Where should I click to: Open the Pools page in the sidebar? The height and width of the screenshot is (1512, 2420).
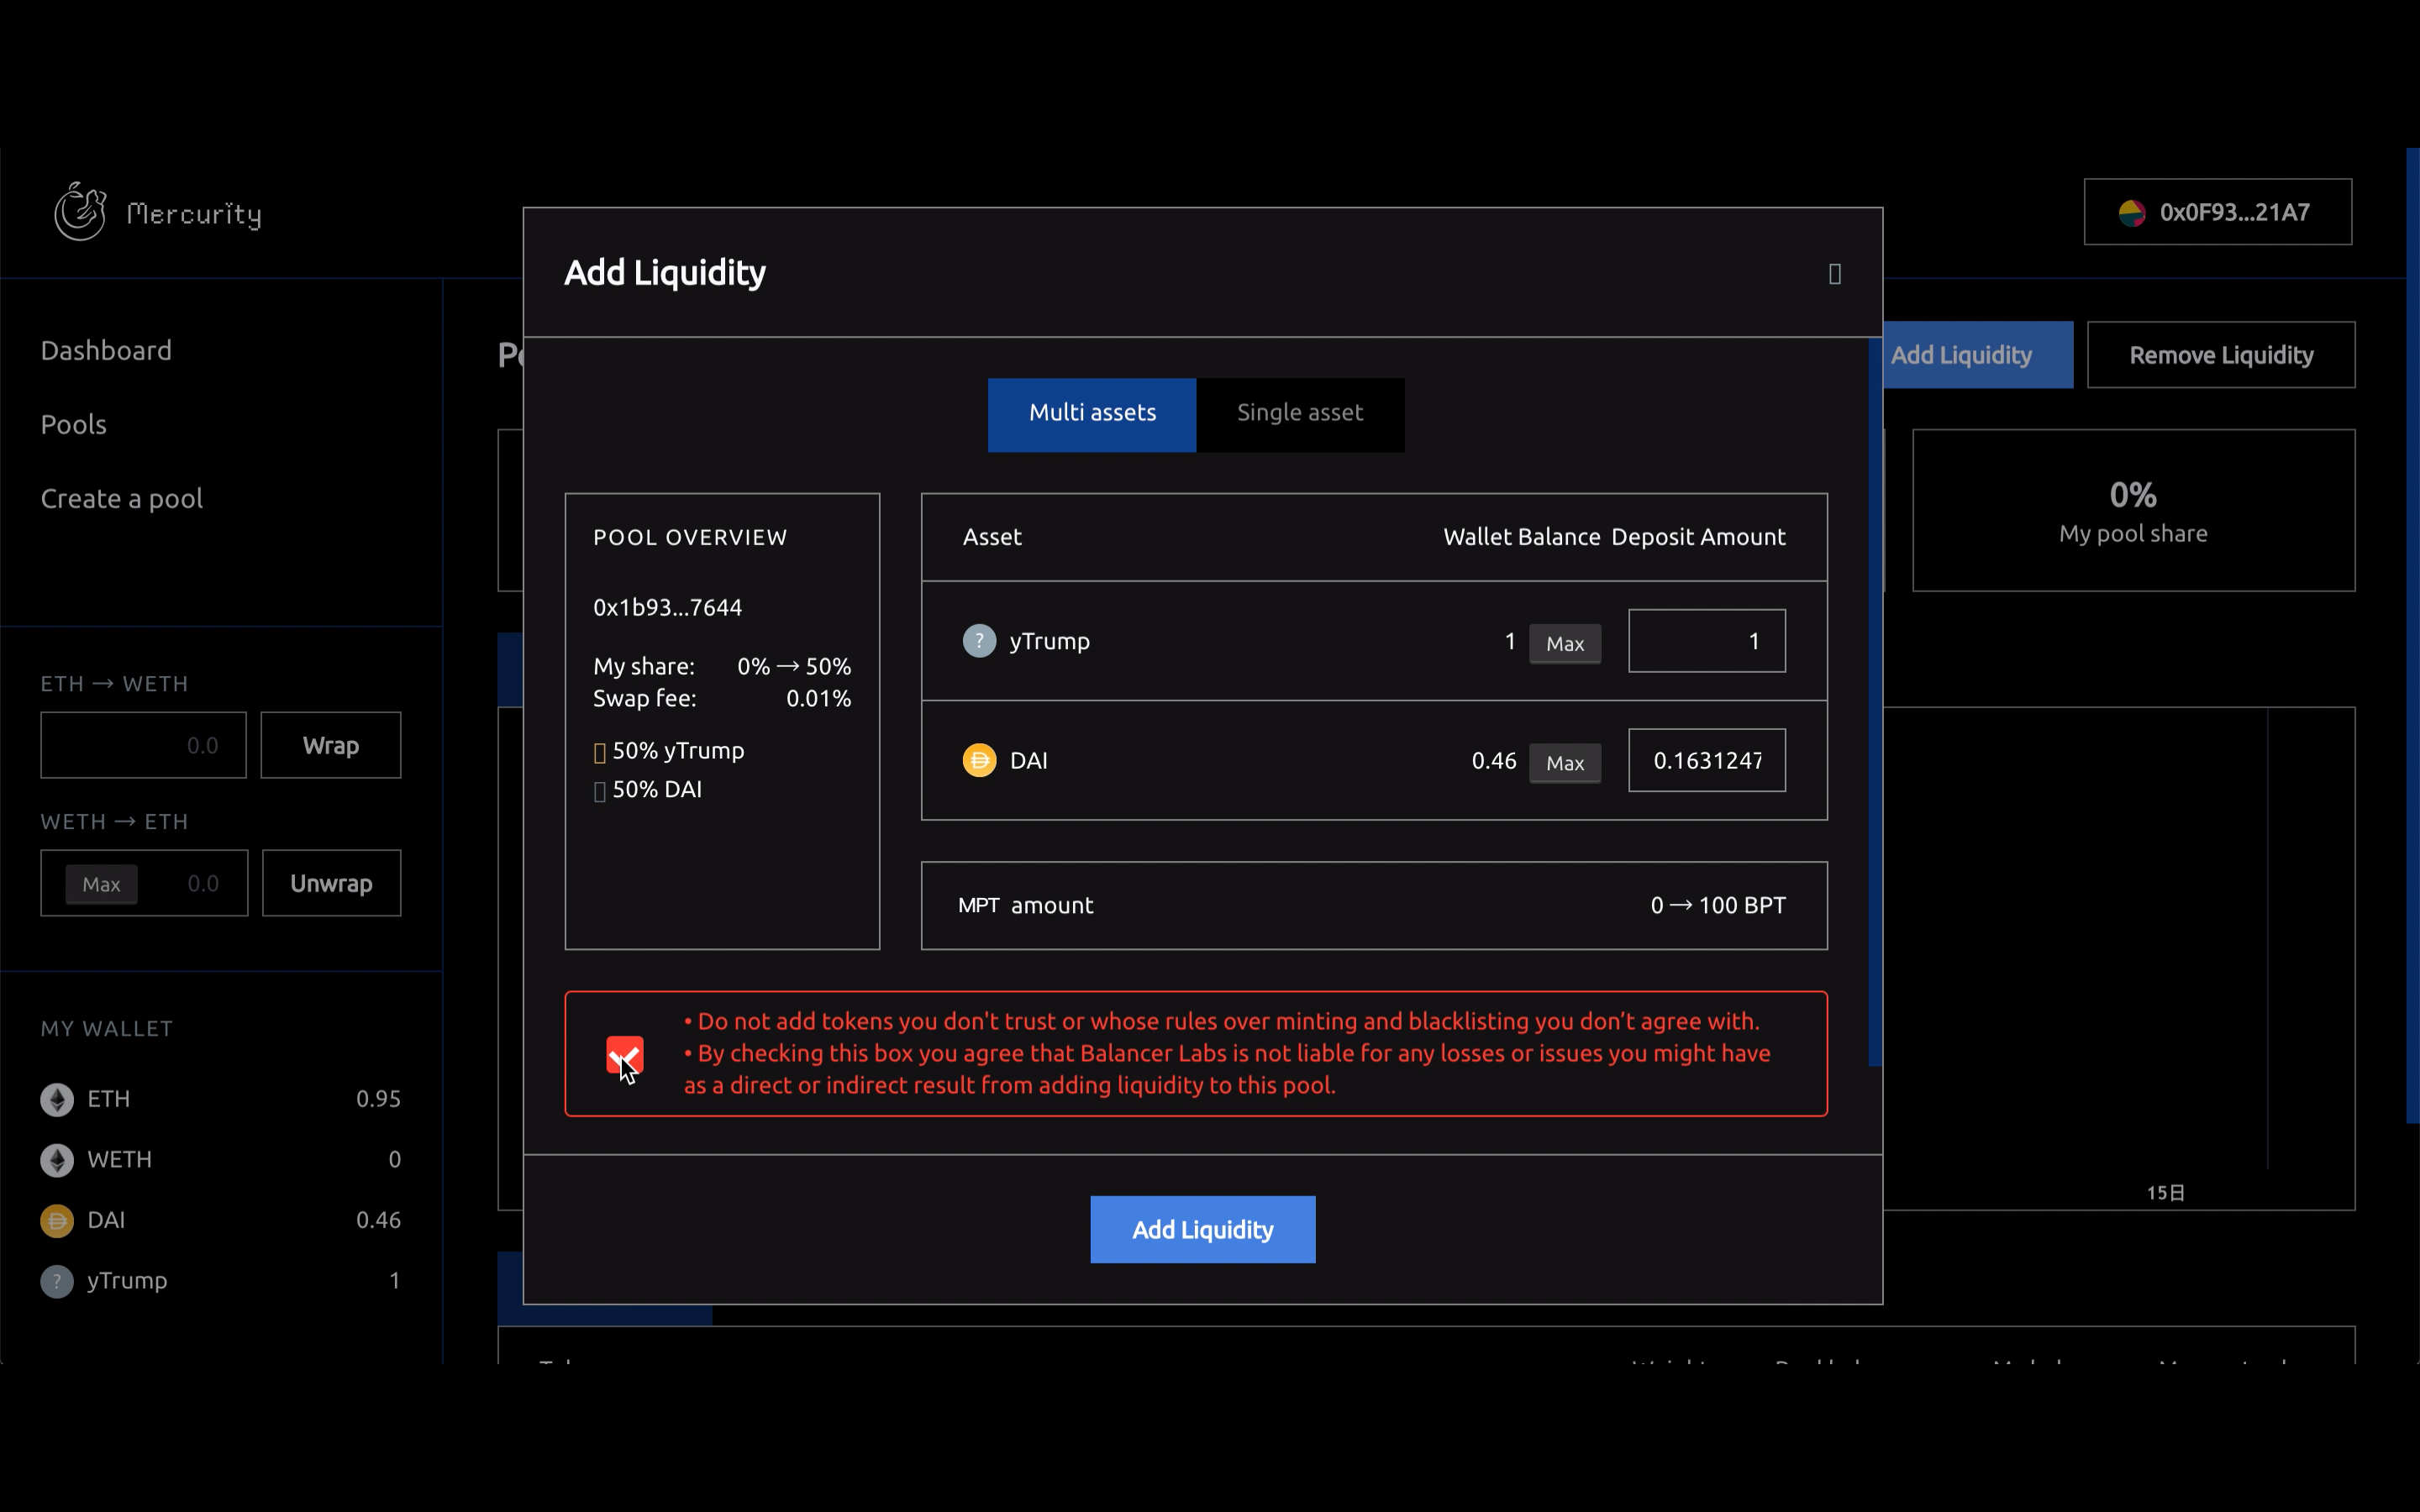point(74,425)
